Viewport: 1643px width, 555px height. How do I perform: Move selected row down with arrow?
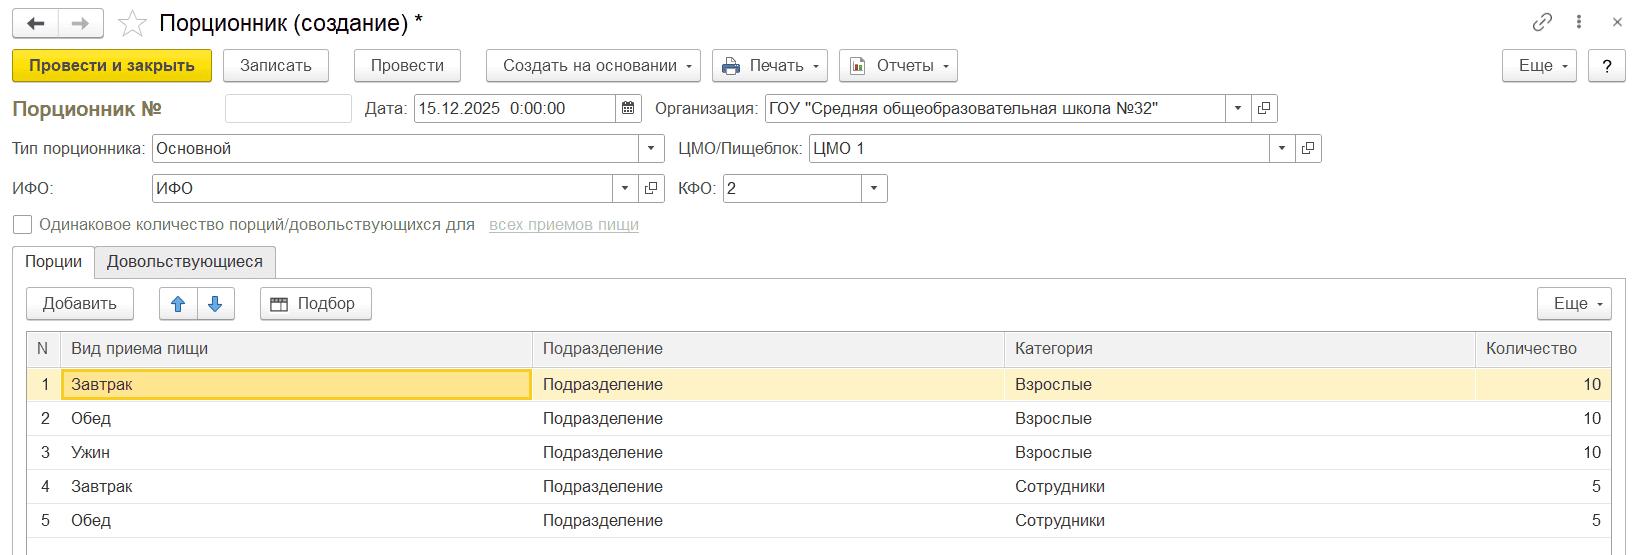(x=215, y=304)
